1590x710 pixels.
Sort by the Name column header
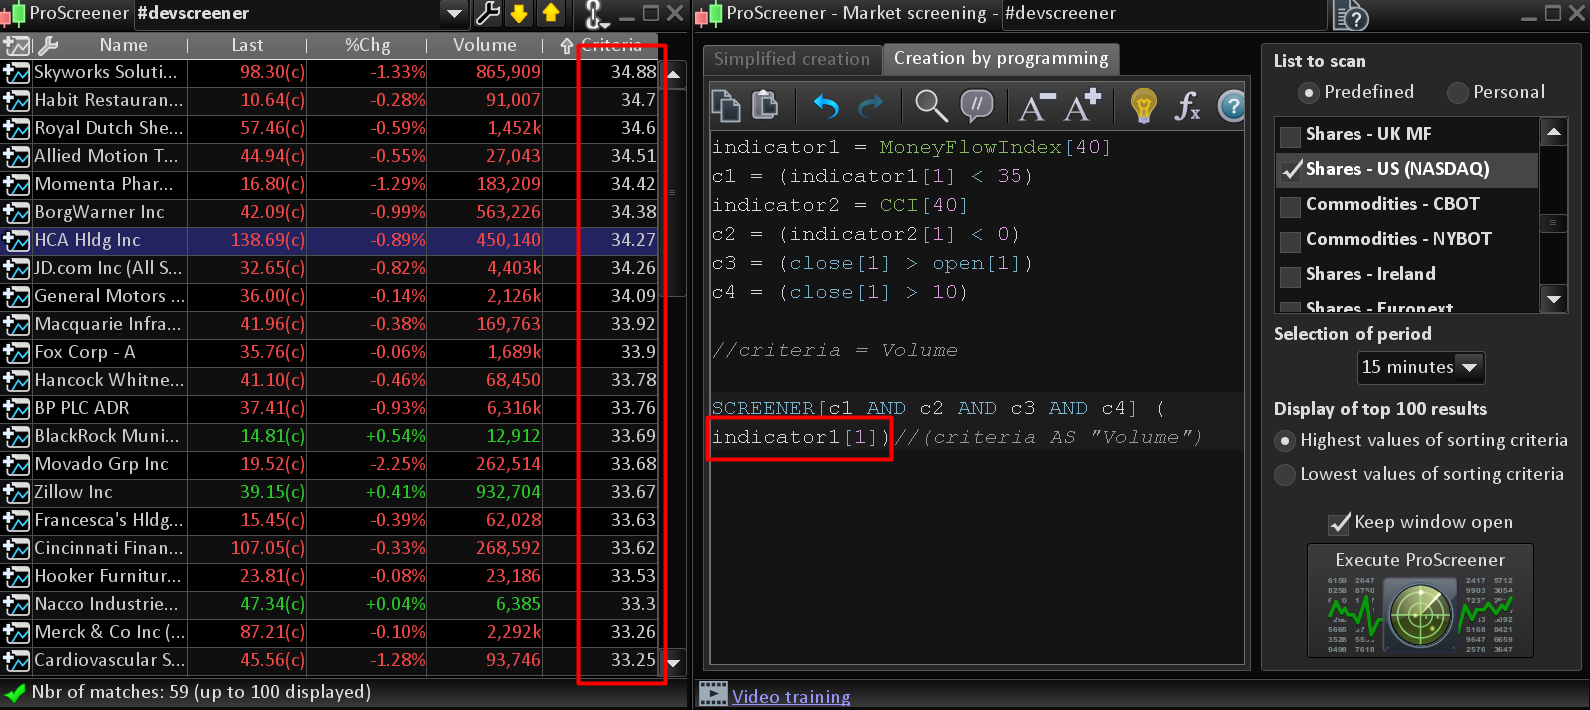pyautogui.click(x=124, y=45)
